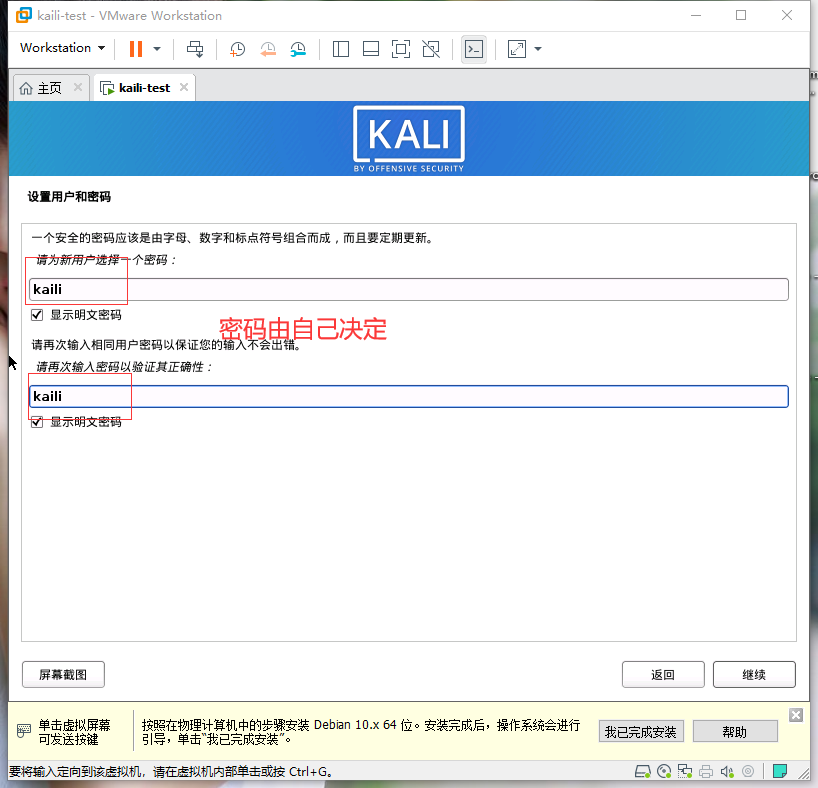Open the sound card status icon
This screenshot has width=818, height=788.
tap(727, 771)
